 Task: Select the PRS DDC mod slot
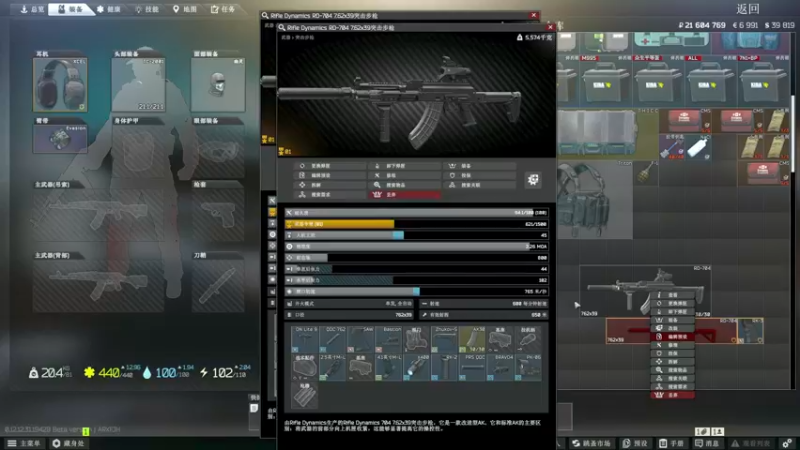472,368
